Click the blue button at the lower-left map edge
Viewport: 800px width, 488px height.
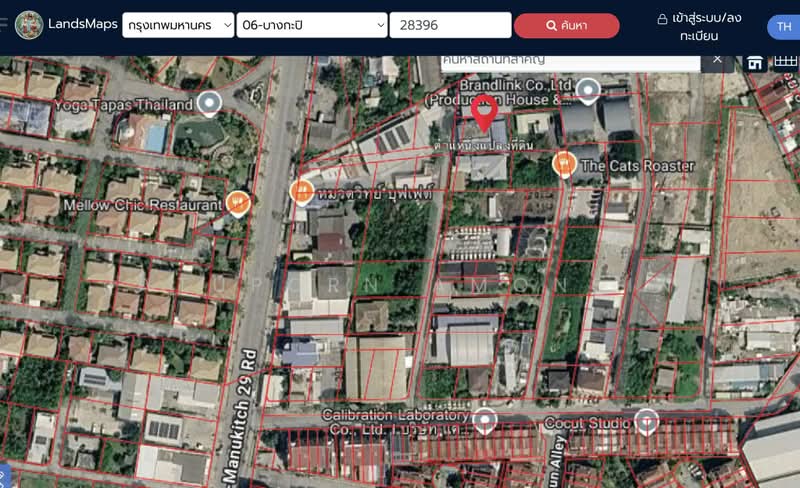(4, 476)
